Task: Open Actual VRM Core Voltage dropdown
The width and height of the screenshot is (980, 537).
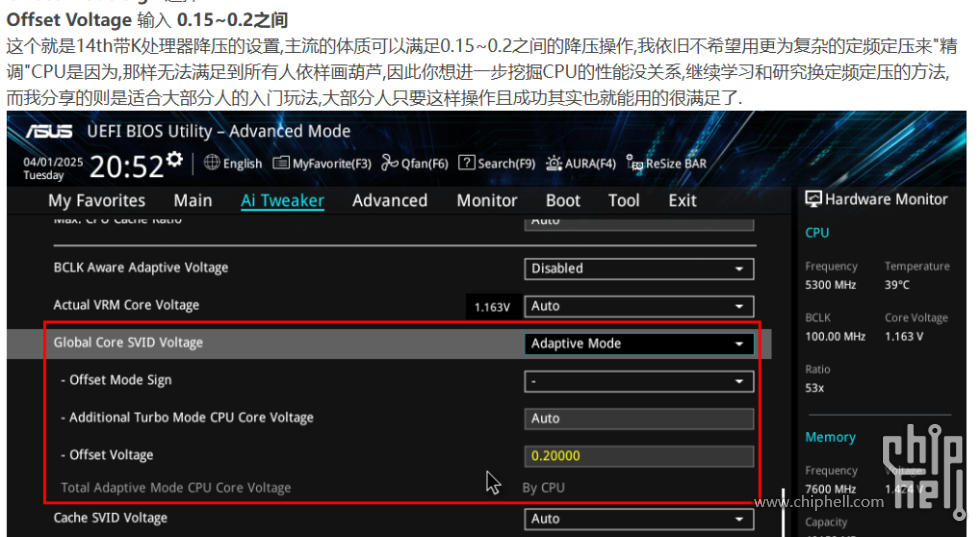Action: (639, 306)
